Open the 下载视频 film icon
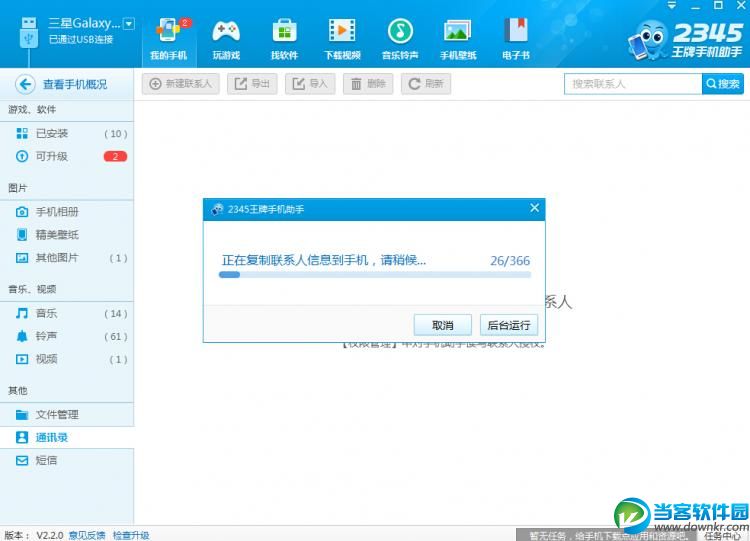The height and width of the screenshot is (541, 750). [342, 31]
